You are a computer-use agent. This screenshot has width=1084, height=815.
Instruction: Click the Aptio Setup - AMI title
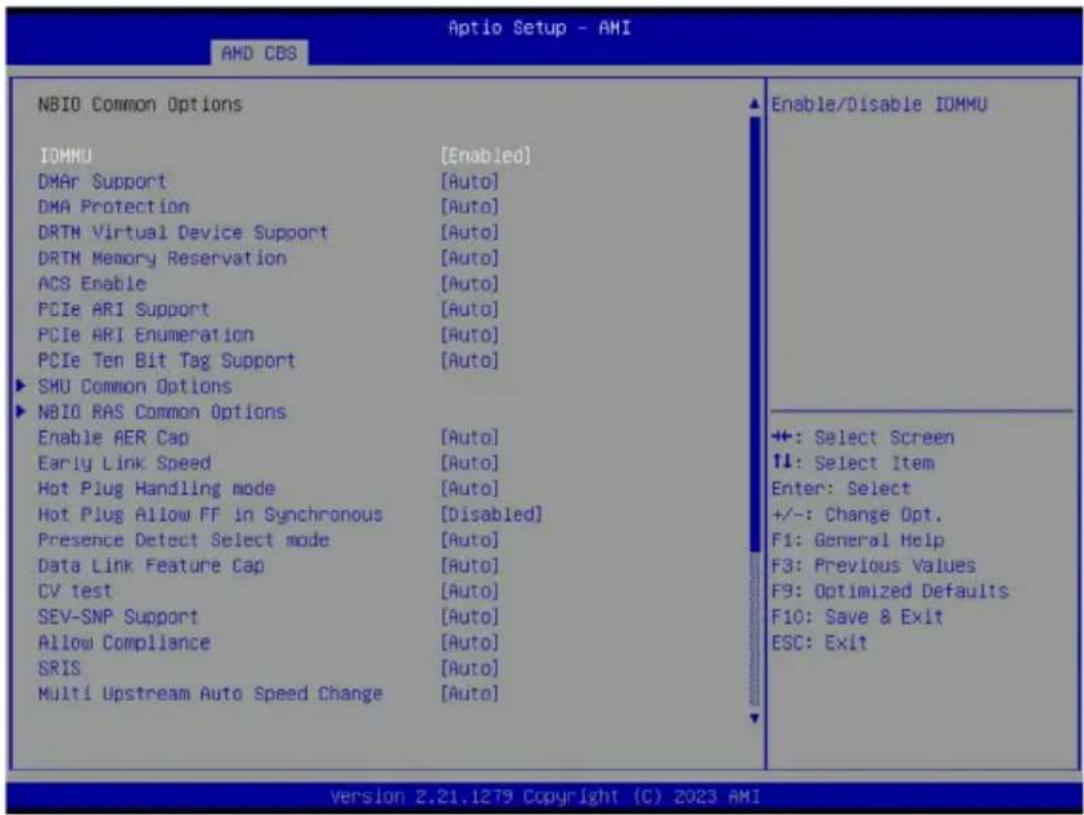point(539,28)
